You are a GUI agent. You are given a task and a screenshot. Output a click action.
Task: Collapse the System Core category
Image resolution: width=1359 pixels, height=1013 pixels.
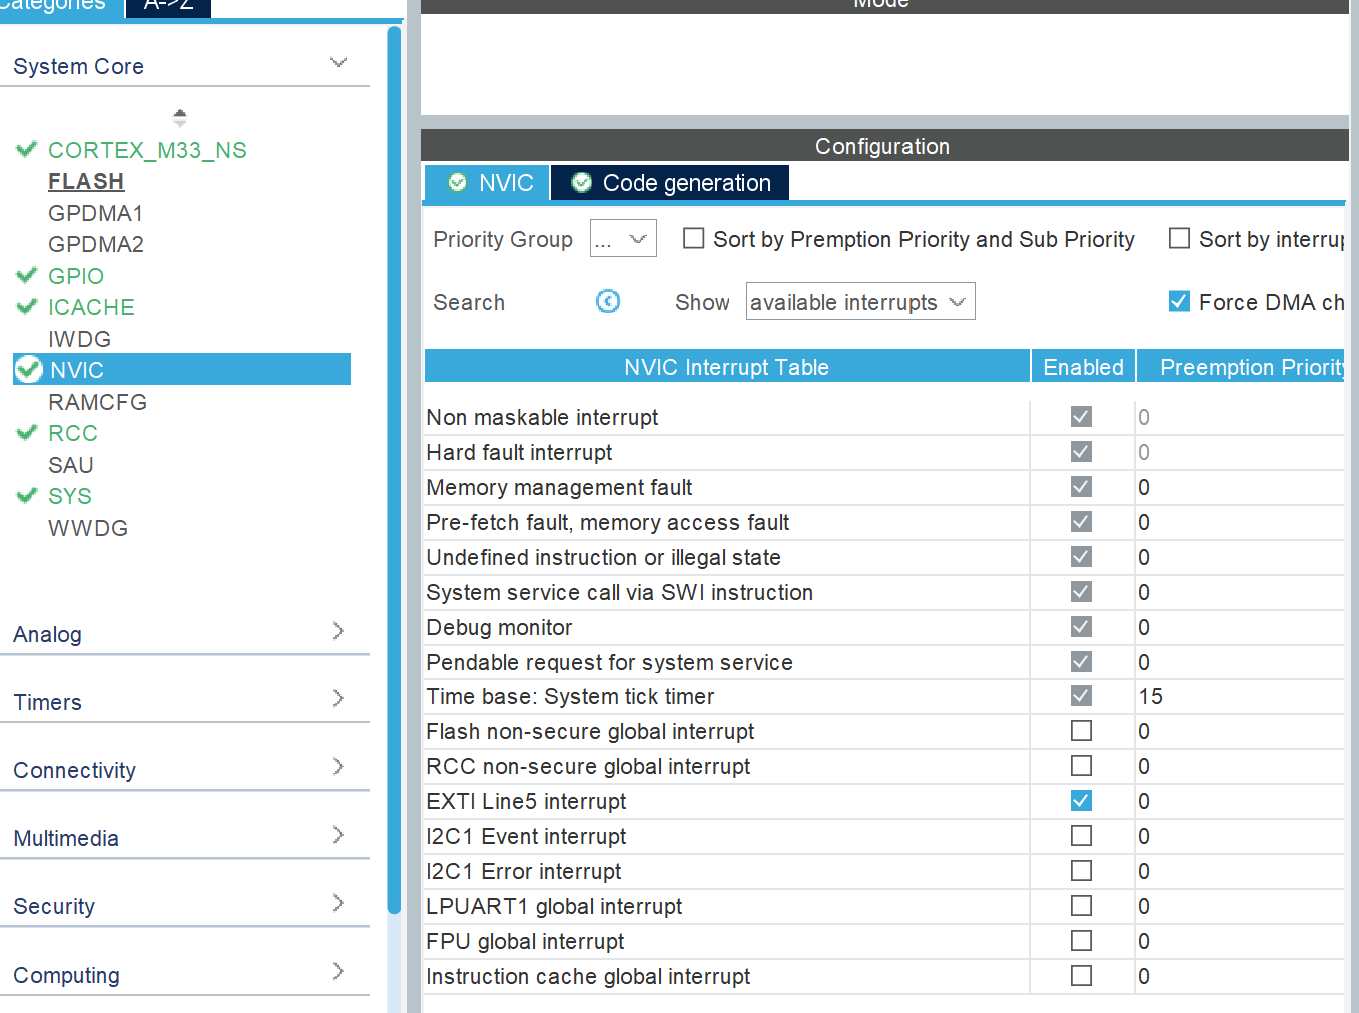(338, 61)
